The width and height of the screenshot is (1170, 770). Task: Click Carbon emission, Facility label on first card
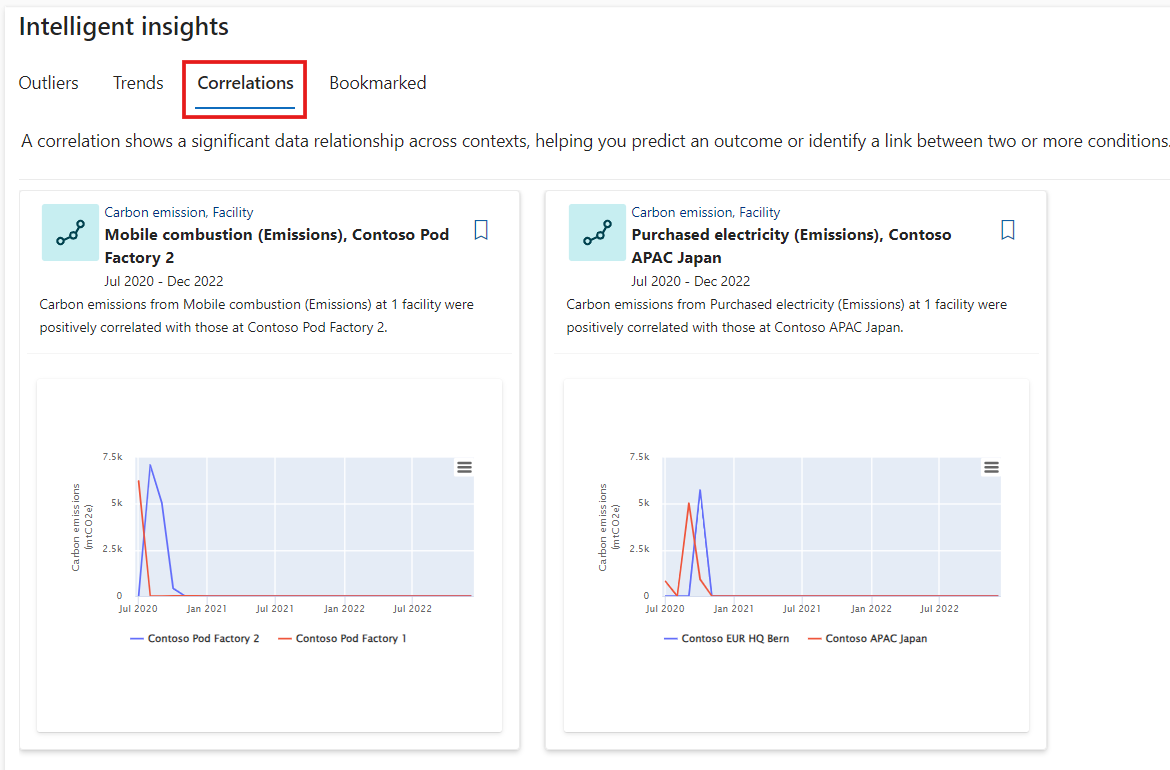tap(179, 213)
